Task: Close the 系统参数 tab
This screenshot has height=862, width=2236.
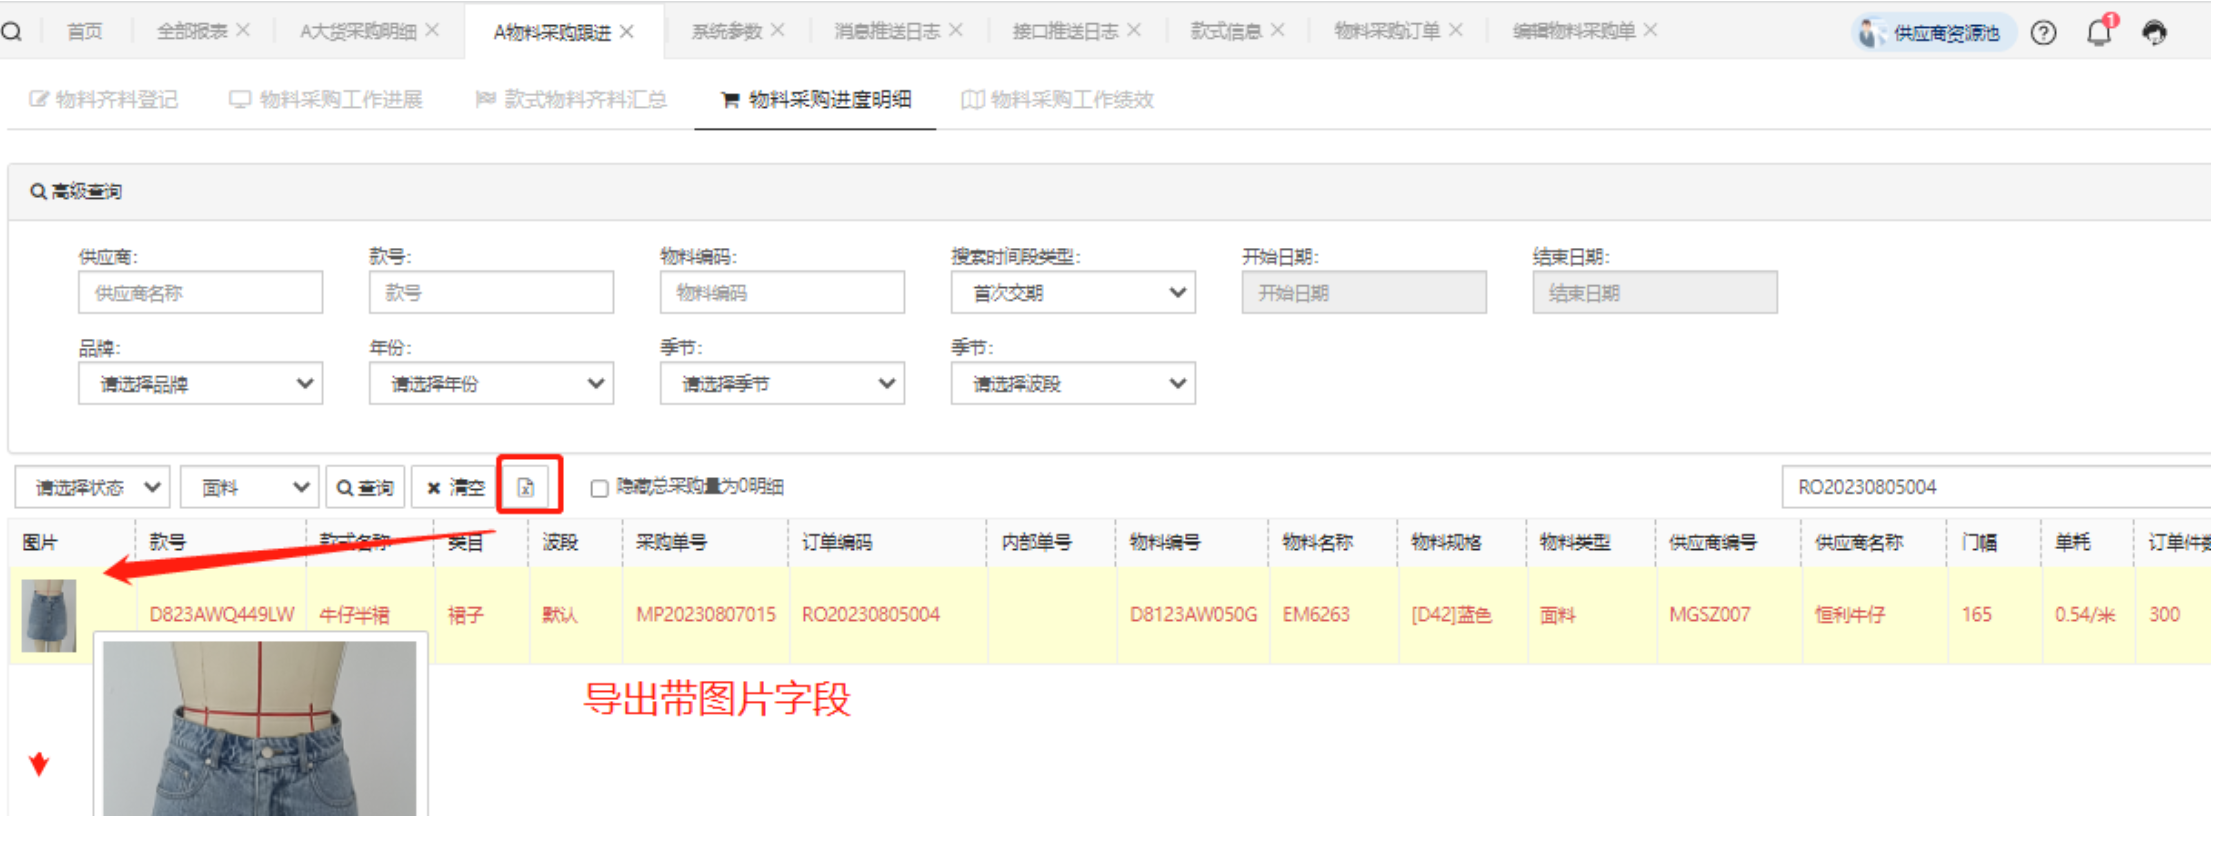Action: point(778,31)
